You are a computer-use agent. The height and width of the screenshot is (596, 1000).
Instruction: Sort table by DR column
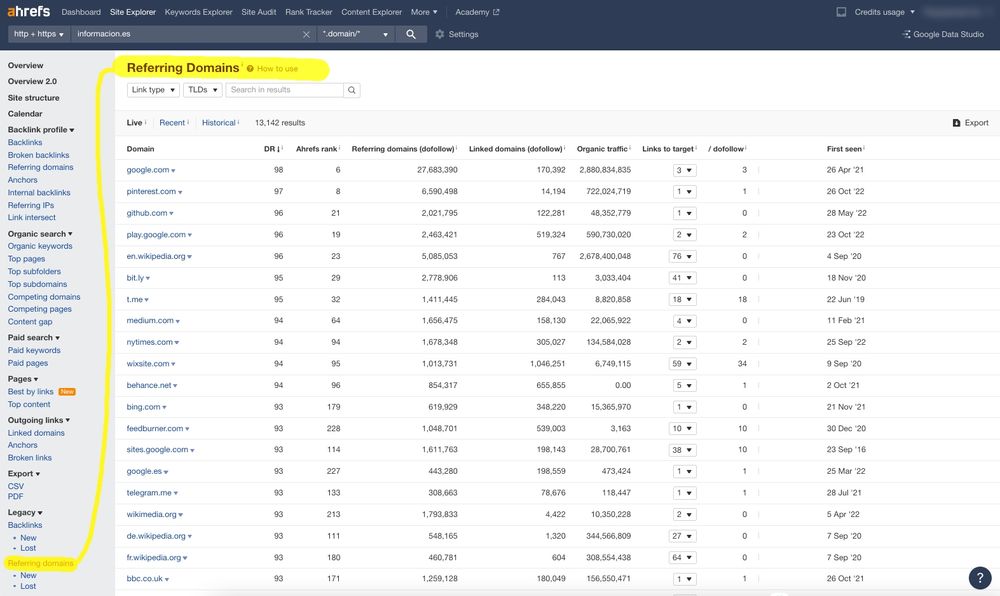tap(271, 149)
